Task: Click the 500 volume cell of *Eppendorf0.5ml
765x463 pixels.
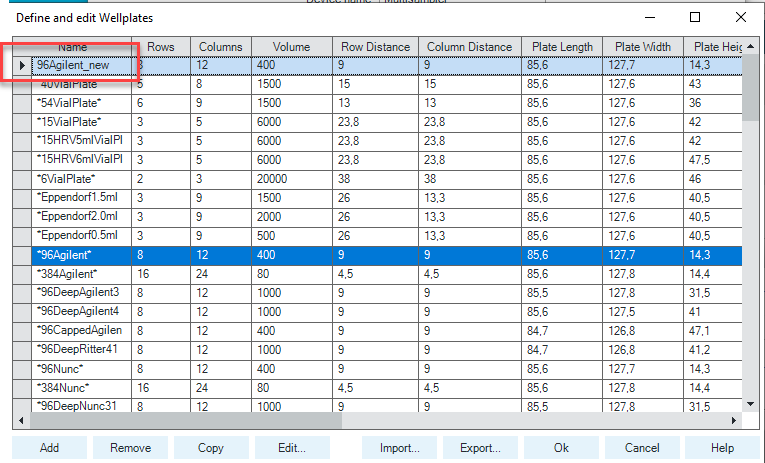Action: 292,237
